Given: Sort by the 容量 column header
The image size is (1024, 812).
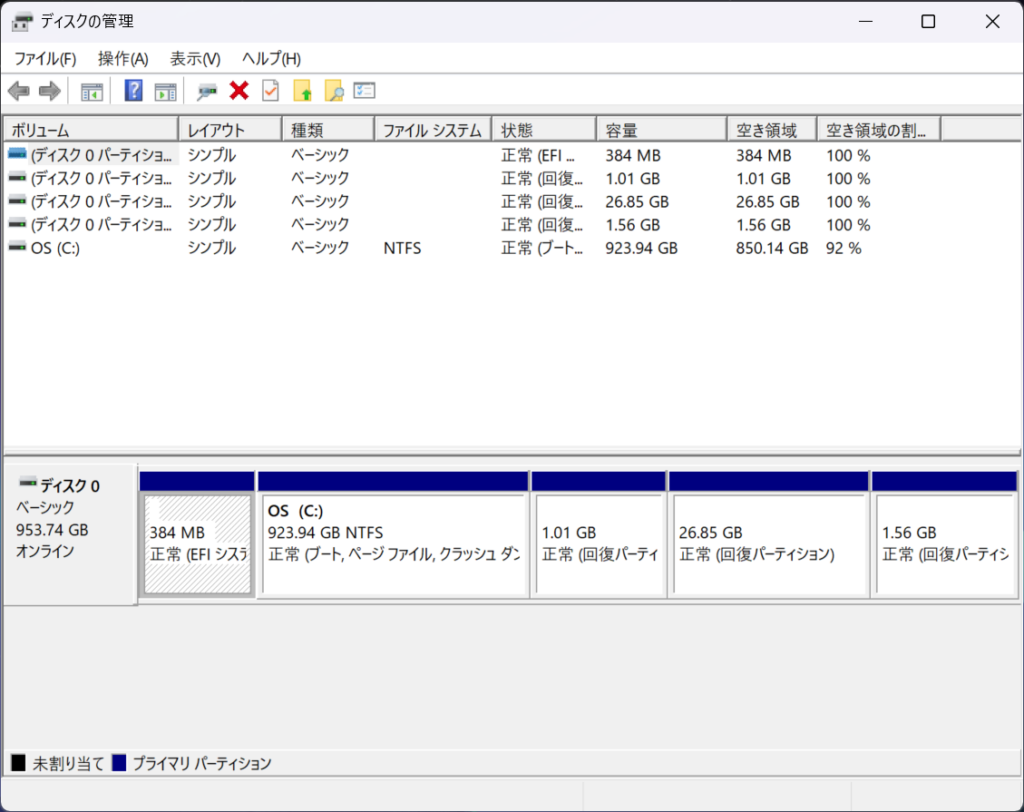Looking at the screenshot, I should pos(660,130).
